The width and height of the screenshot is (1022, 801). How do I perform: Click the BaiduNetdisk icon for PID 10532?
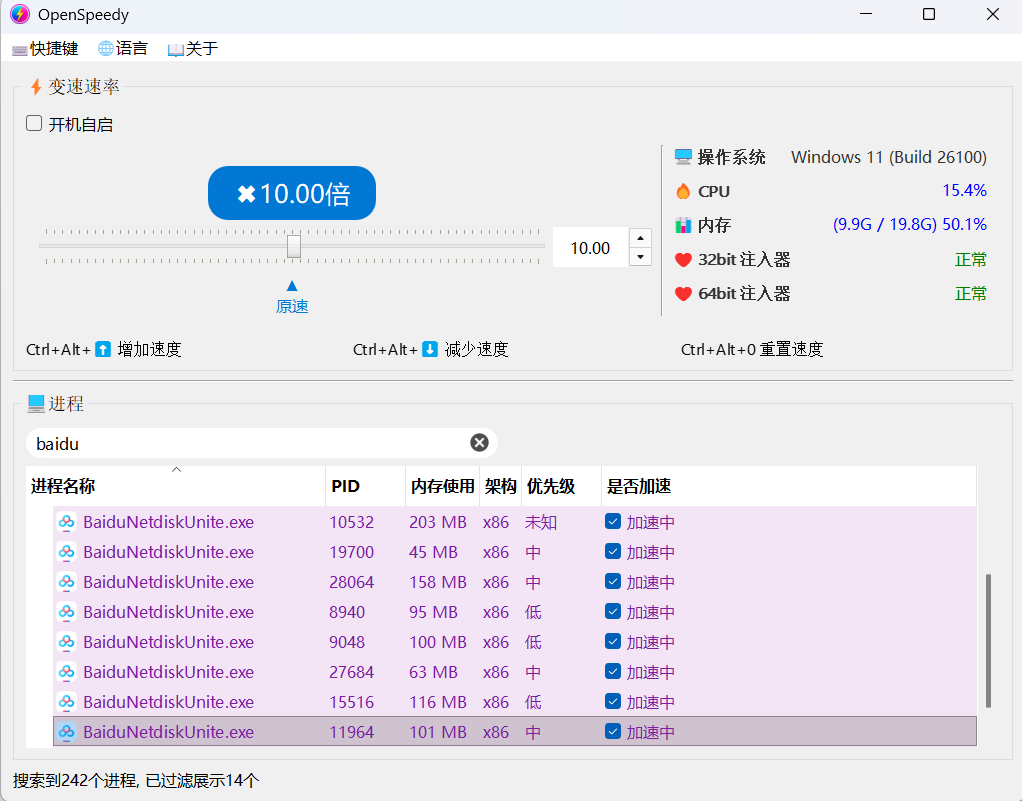(67, 522)
